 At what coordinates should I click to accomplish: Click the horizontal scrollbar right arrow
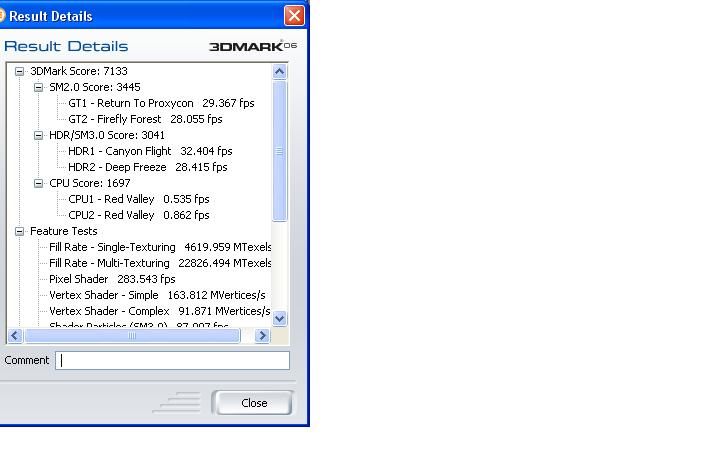pos(262,336)
